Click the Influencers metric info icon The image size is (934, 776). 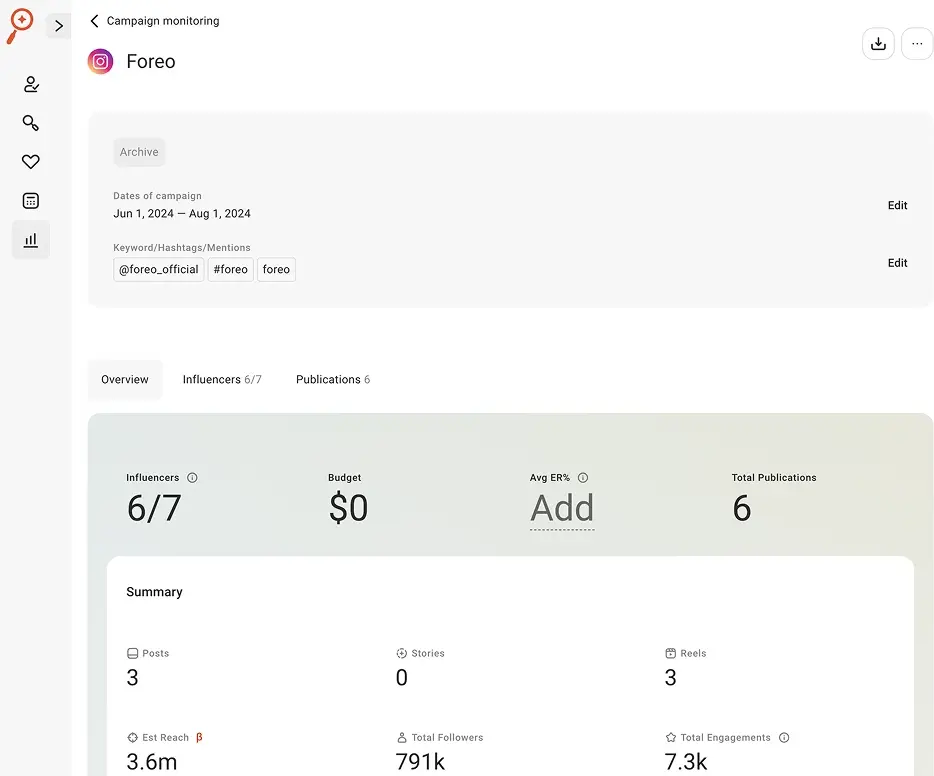coord(190,477)
